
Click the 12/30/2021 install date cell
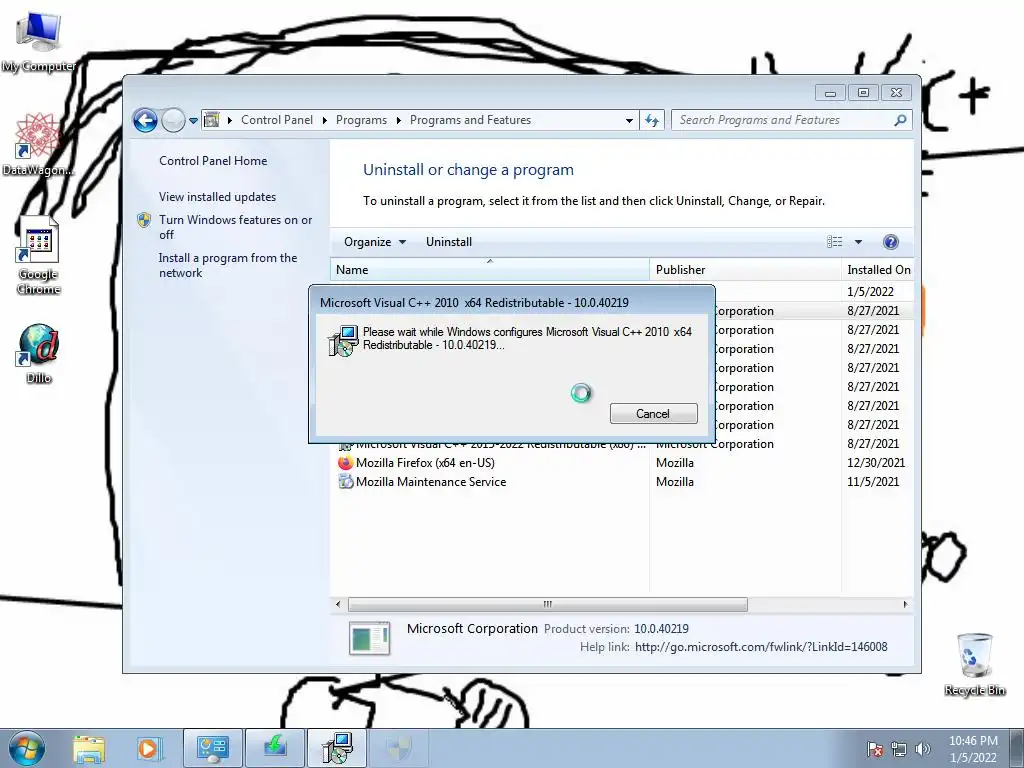(876, 462)
